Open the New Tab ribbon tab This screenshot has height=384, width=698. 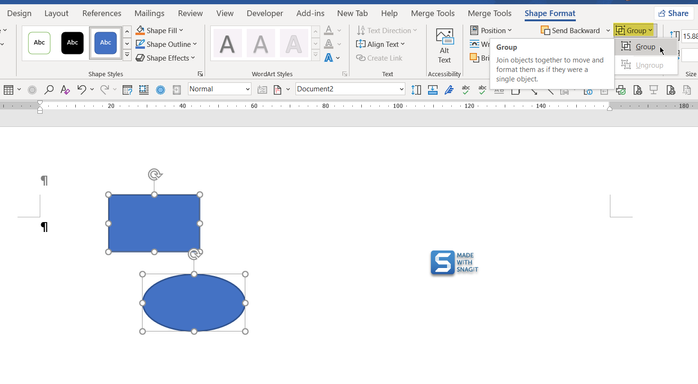pos(353,13)
